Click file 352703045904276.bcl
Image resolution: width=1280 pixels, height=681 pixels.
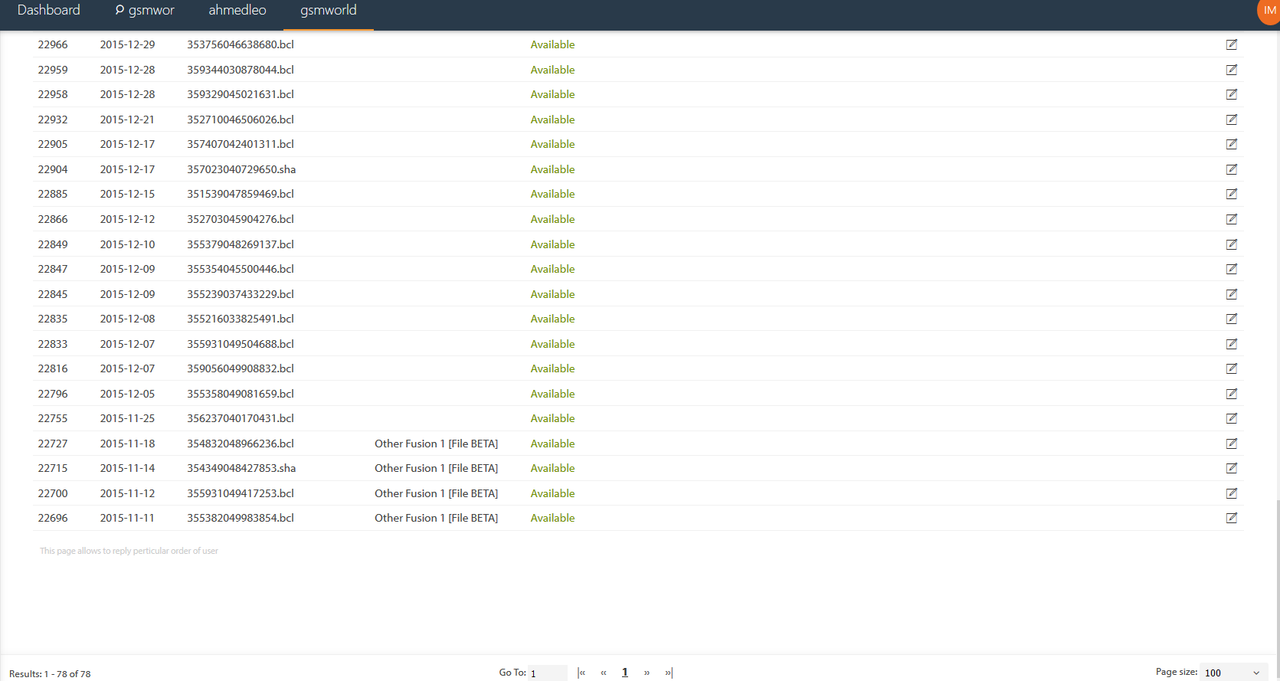[241, 219]
